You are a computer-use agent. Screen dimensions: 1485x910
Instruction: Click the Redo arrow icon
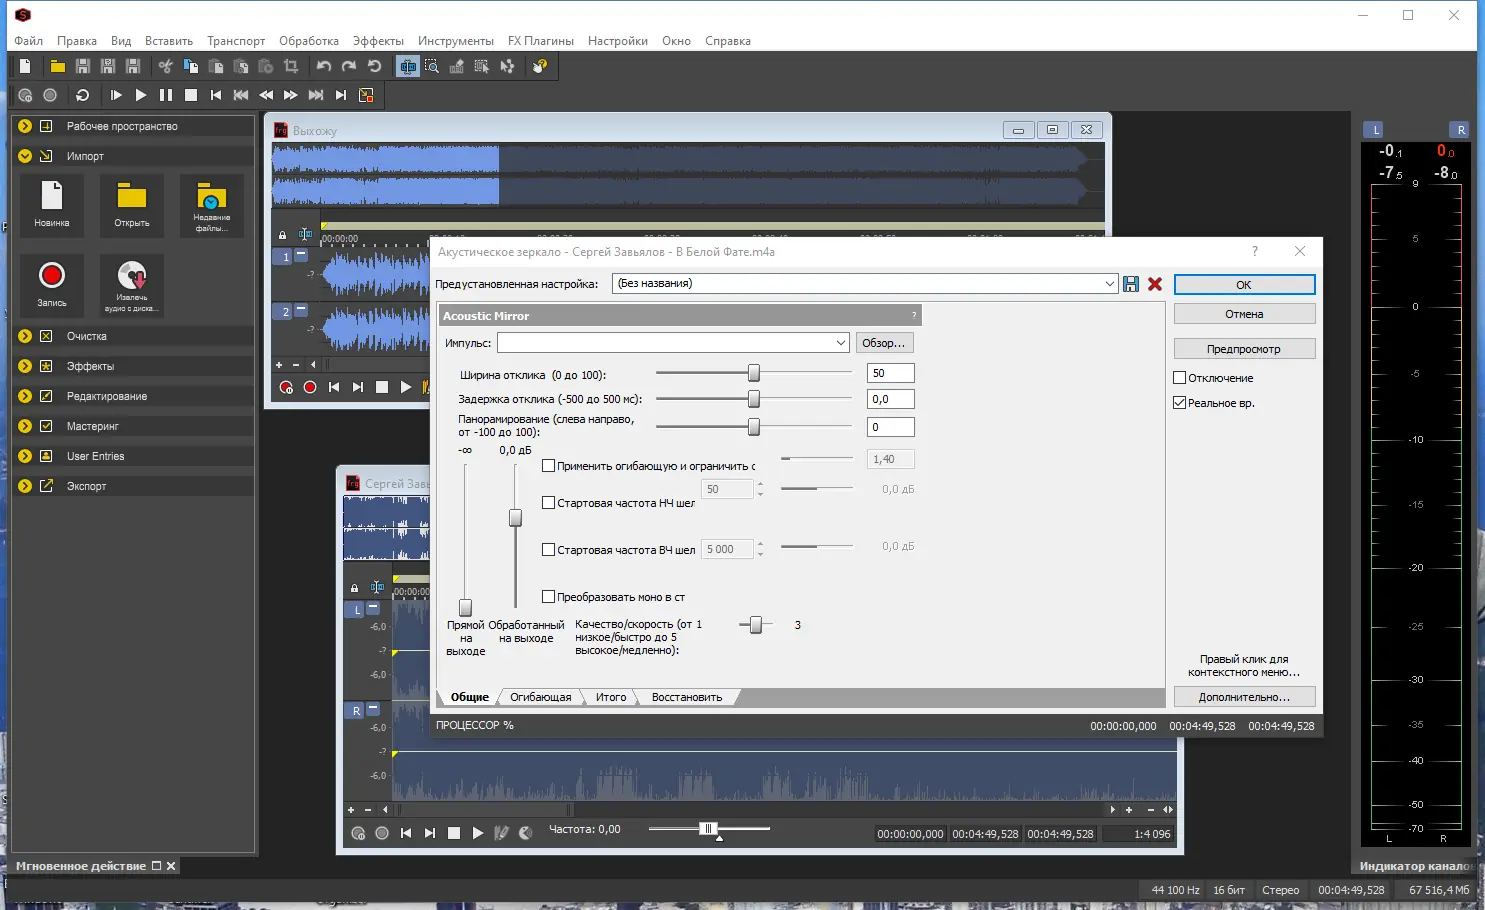349,66
